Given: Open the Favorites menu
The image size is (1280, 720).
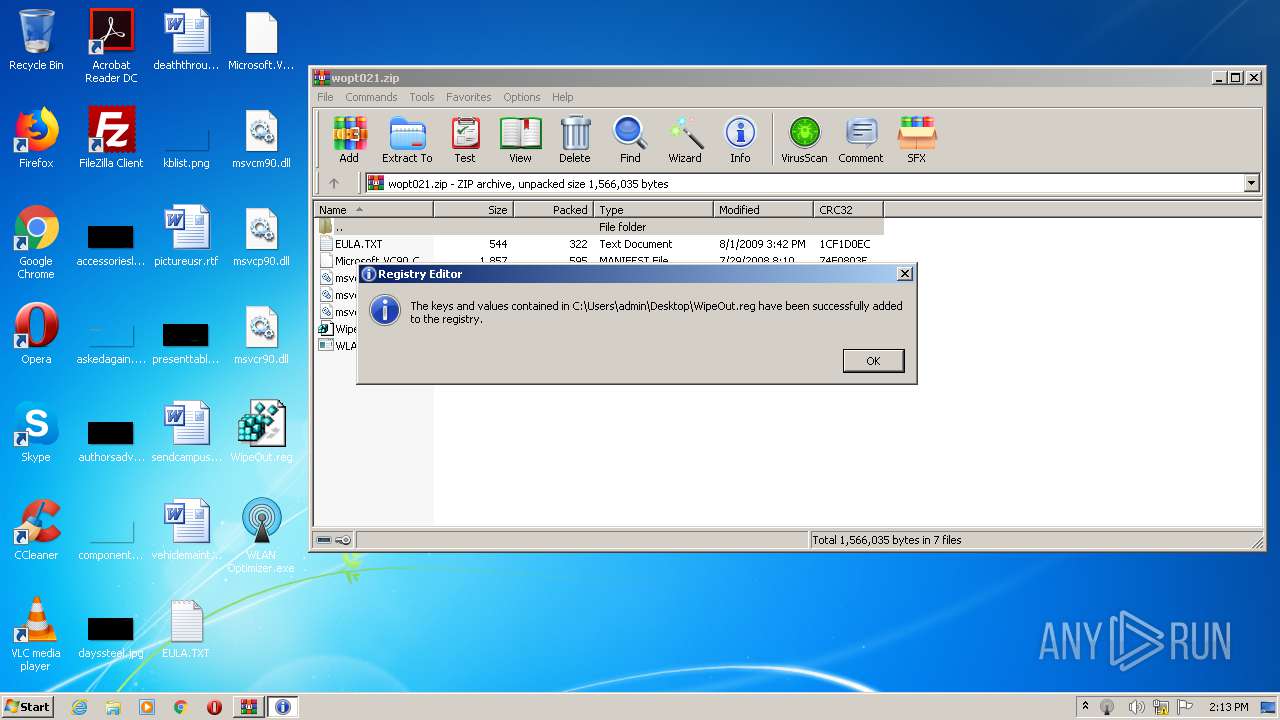Looking at the screenshot, I should 469,97.
